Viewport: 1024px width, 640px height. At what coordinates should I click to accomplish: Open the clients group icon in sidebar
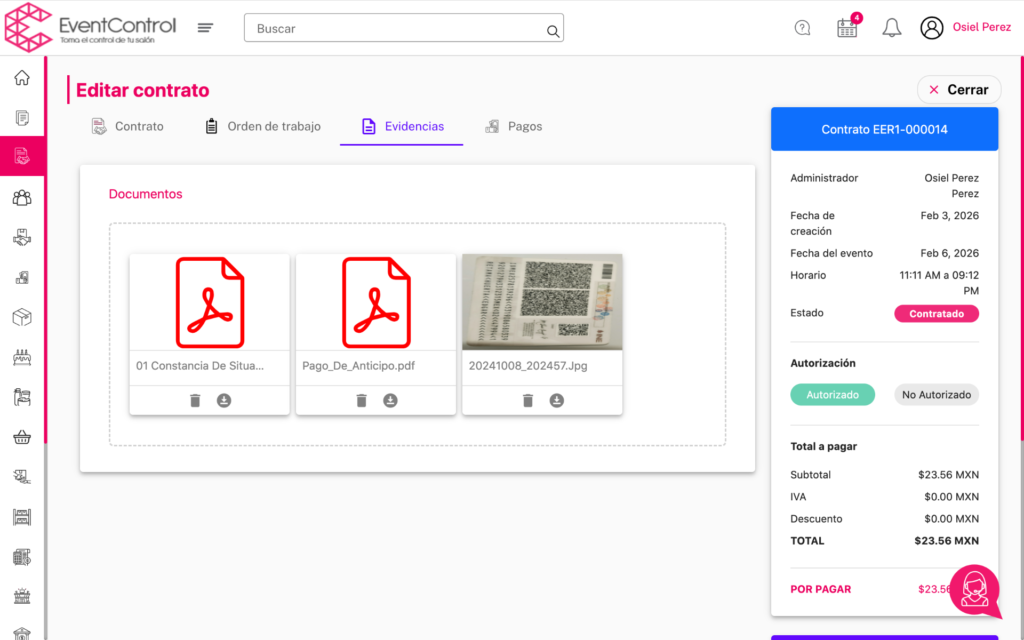click(x=22, y=197)
